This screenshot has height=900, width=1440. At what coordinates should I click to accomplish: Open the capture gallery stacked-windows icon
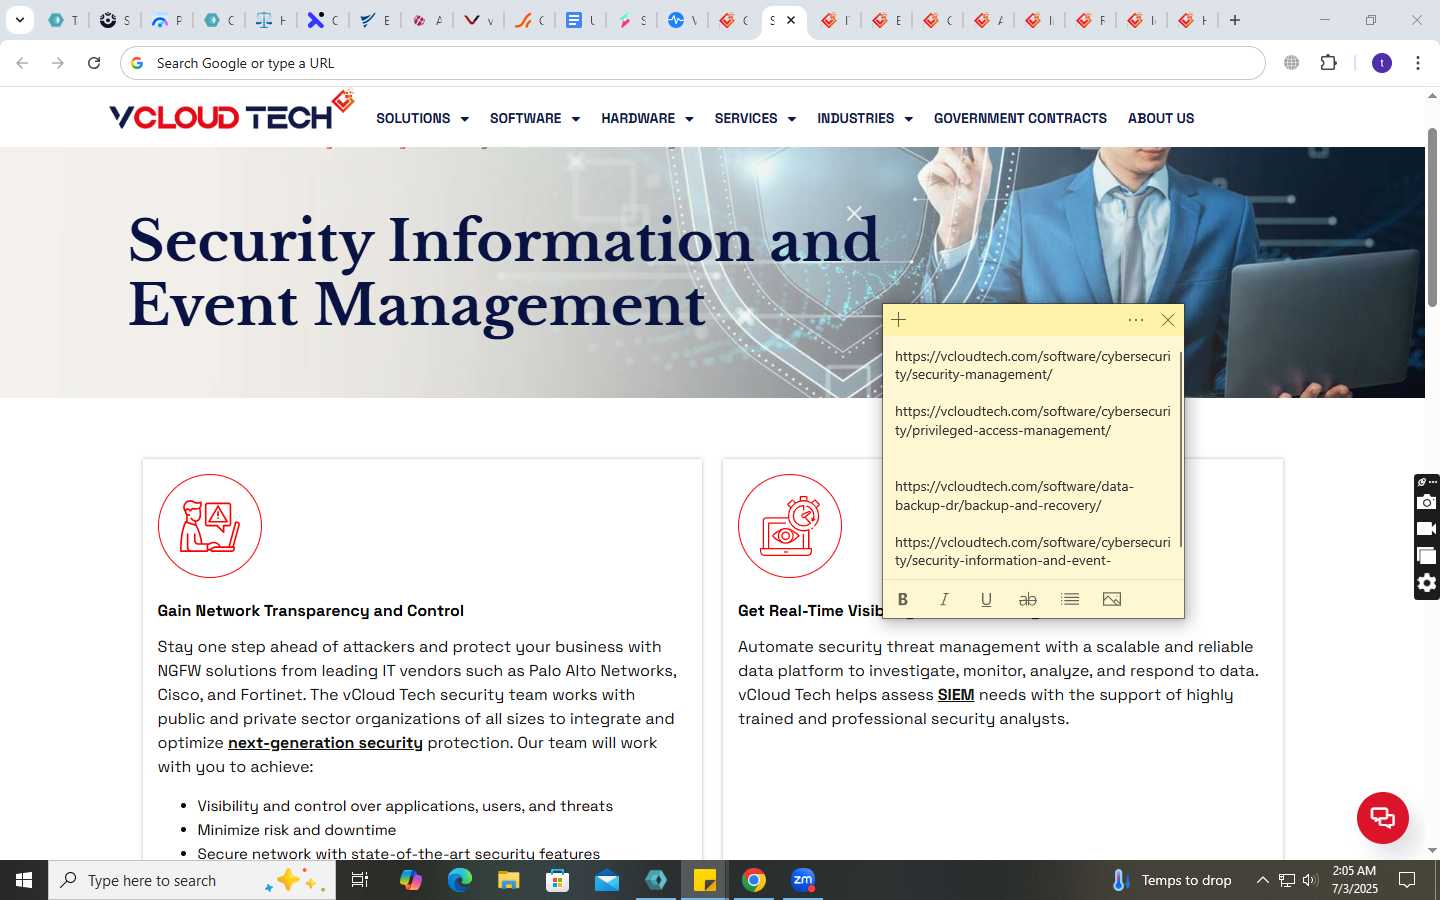pyautogui.click(x=1427, y=556)
